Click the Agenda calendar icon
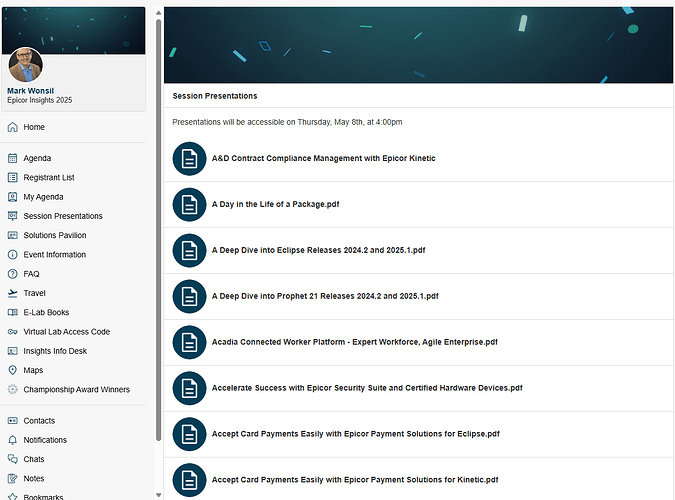This screenshot has height=500, width=675. pos(12,158)
